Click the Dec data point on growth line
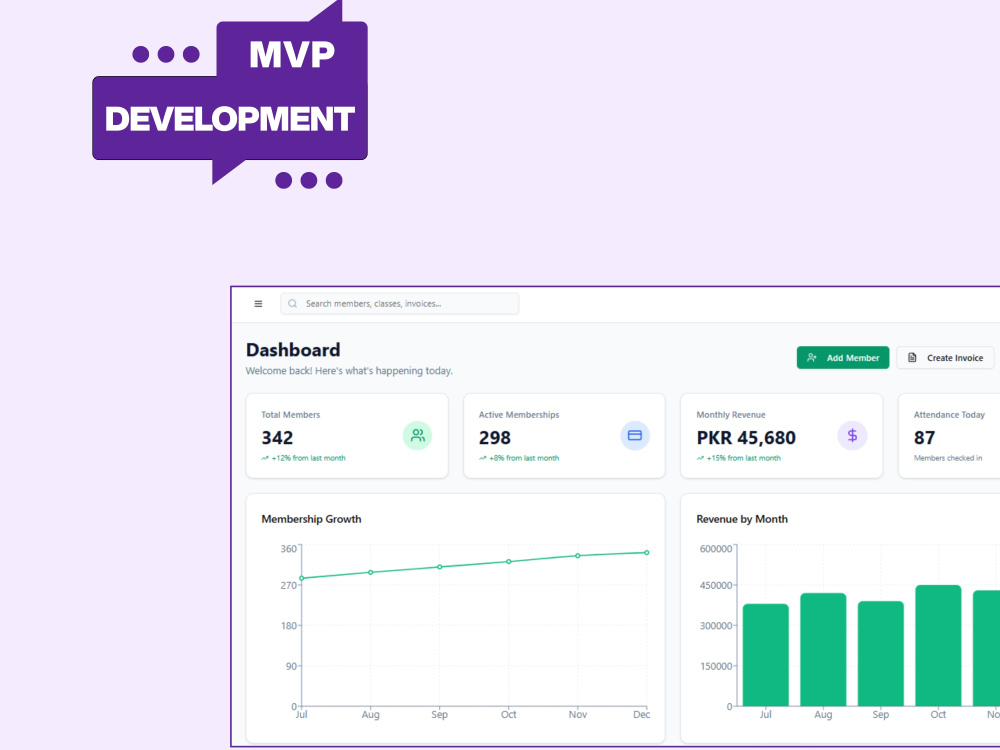1000x750 pixels. (x=647, y=553)
